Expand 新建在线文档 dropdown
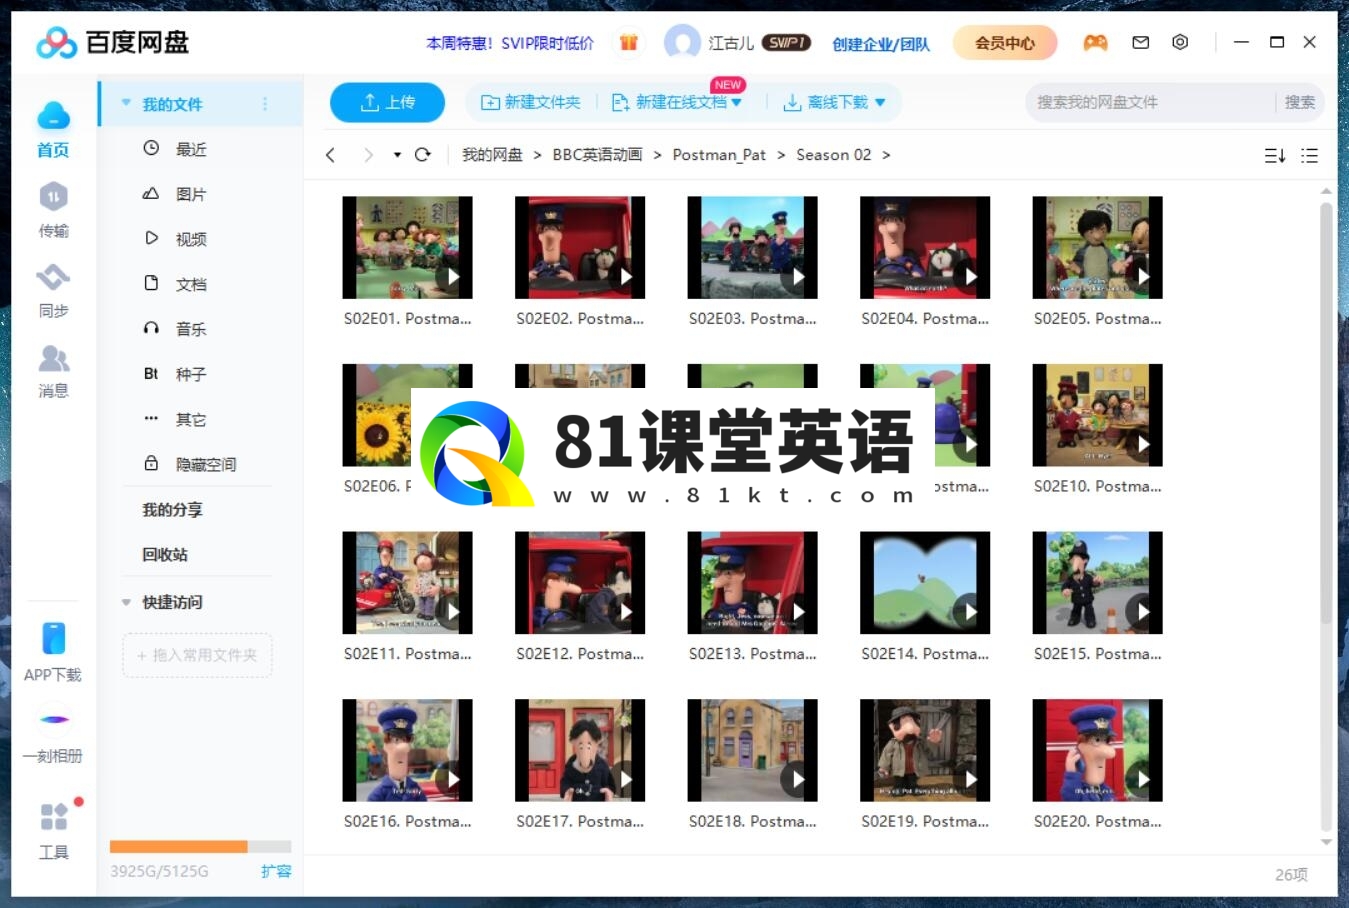The image size is (1349, 908). (737, 102)
